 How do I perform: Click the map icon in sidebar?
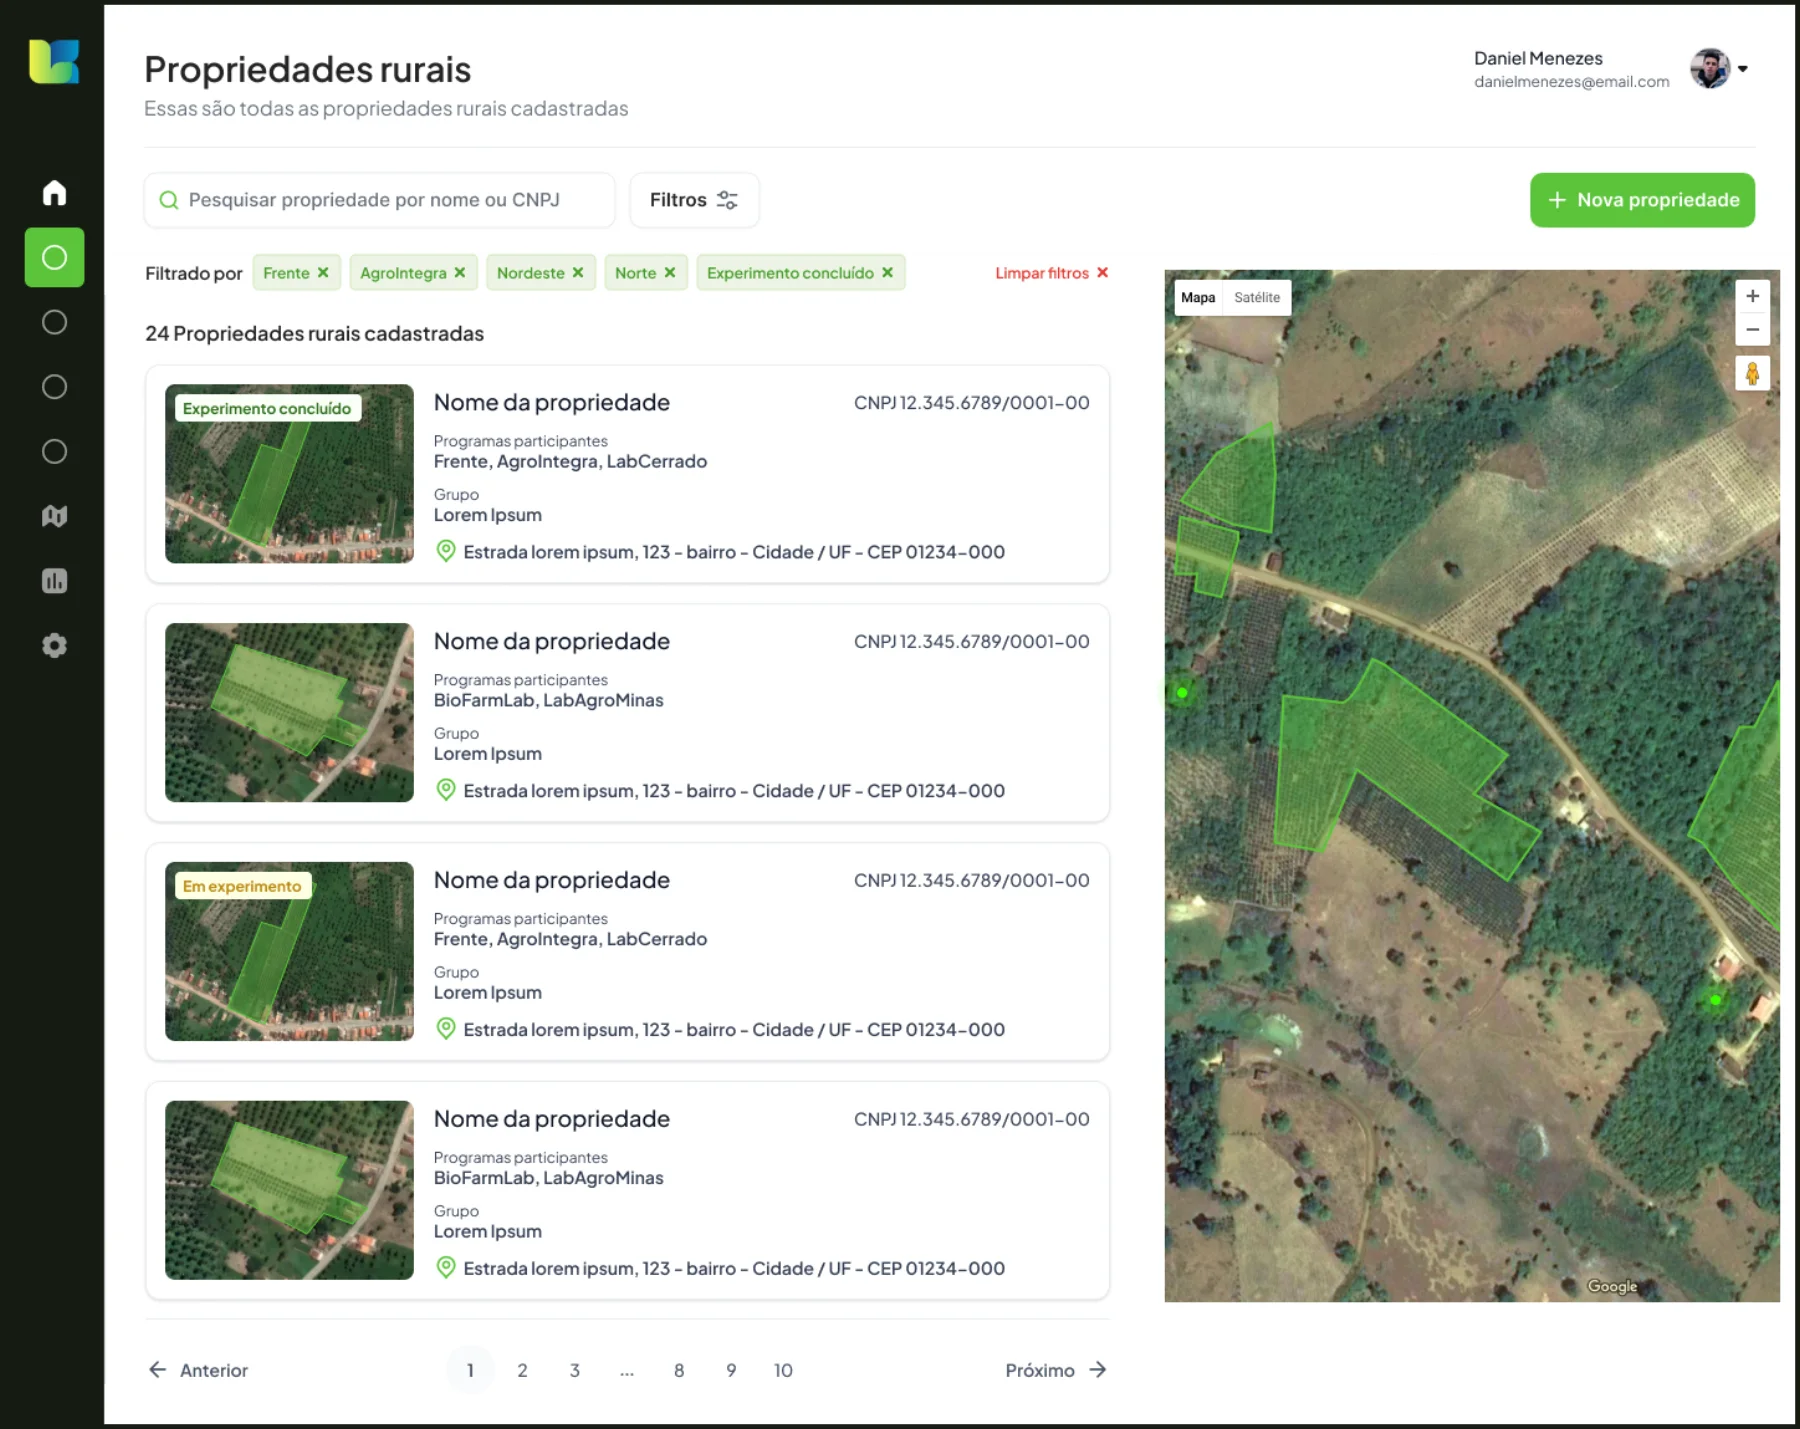coord(54,516)
